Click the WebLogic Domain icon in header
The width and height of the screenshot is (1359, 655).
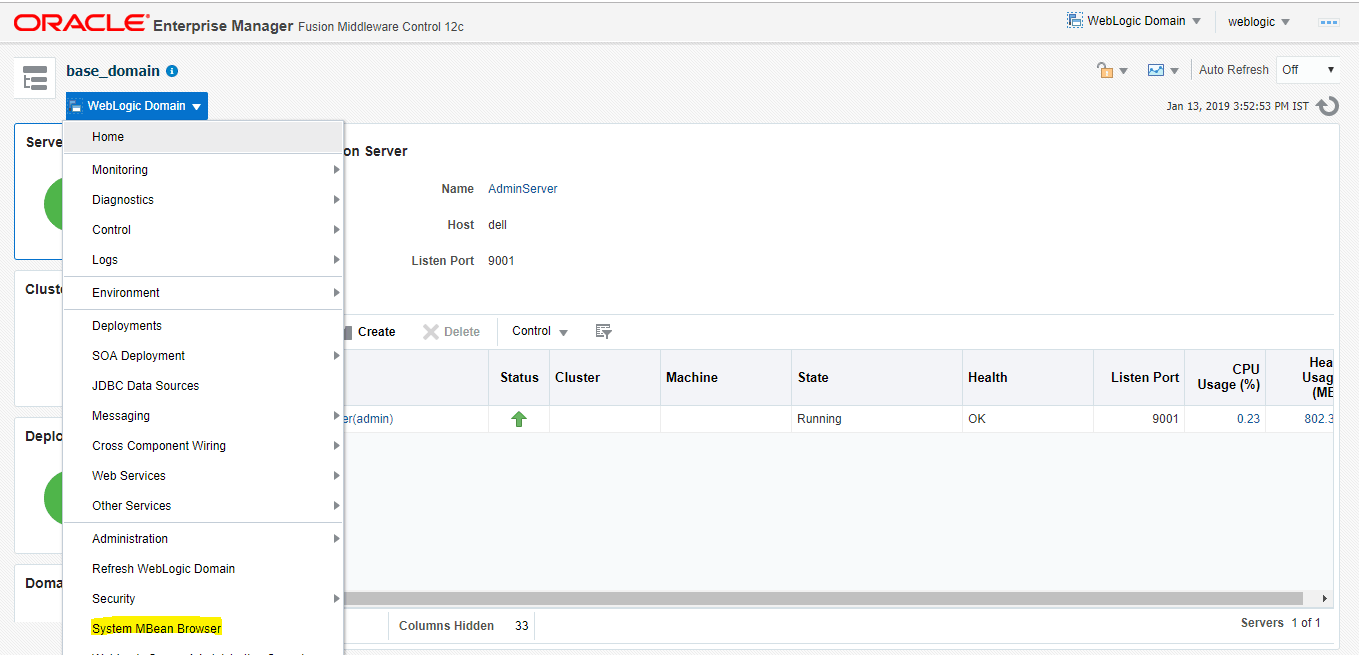pyautogui.click(x=1076, y=20)
